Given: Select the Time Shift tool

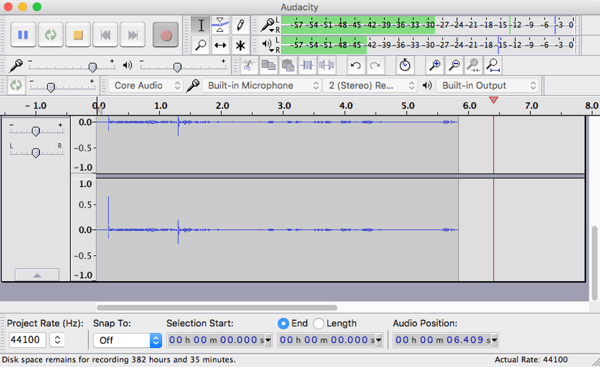Looking at the screenshot, I should [220, 45].
